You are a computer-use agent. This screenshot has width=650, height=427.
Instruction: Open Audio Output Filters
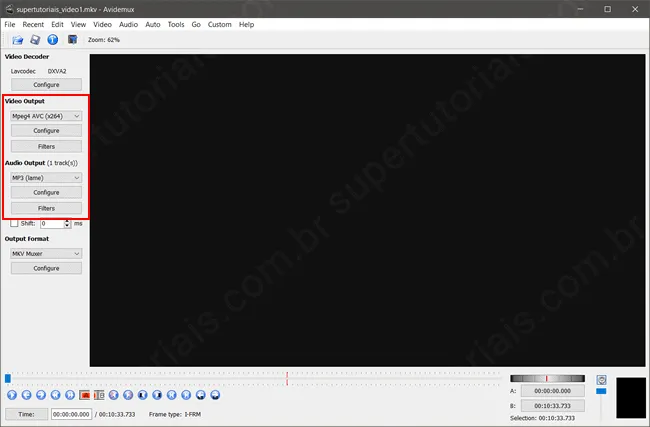point(46,208)
